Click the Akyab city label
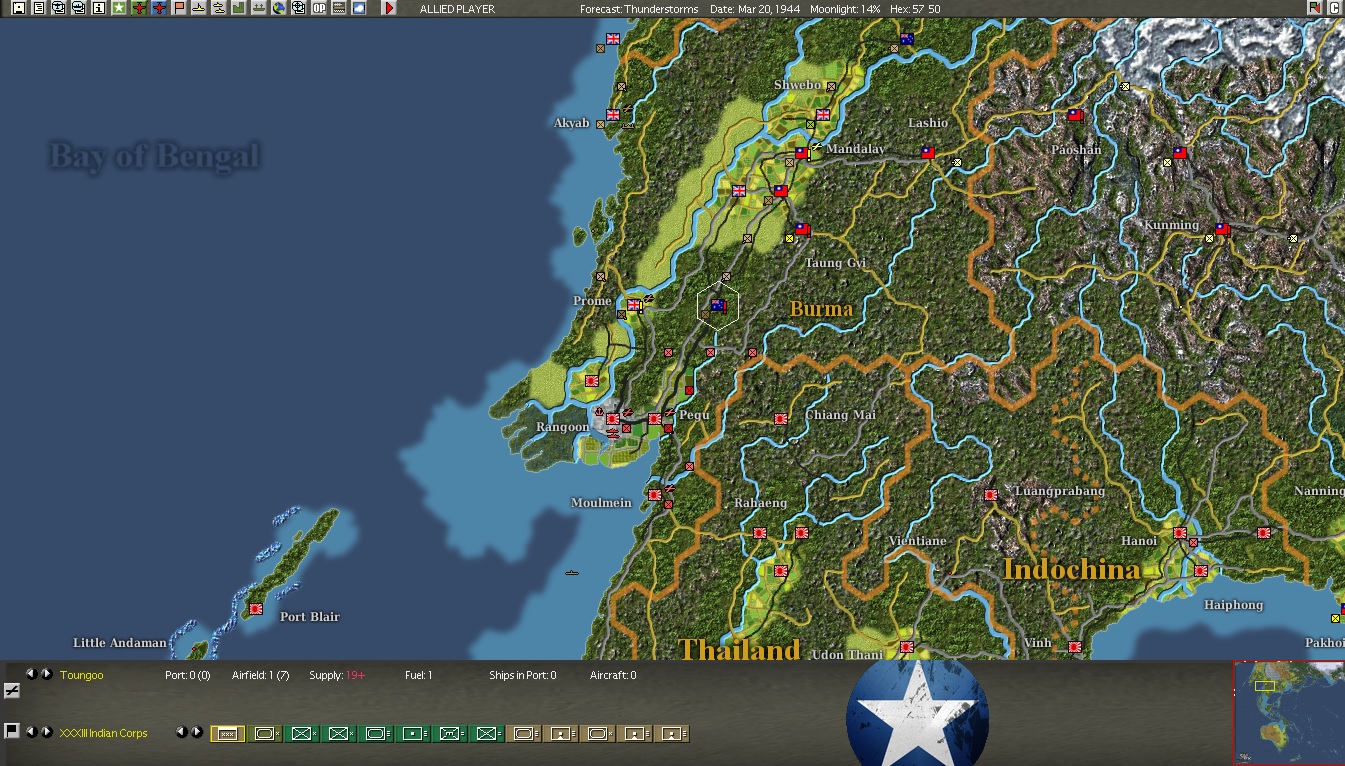Screen dimensions: 1345x766 point(572,123)
